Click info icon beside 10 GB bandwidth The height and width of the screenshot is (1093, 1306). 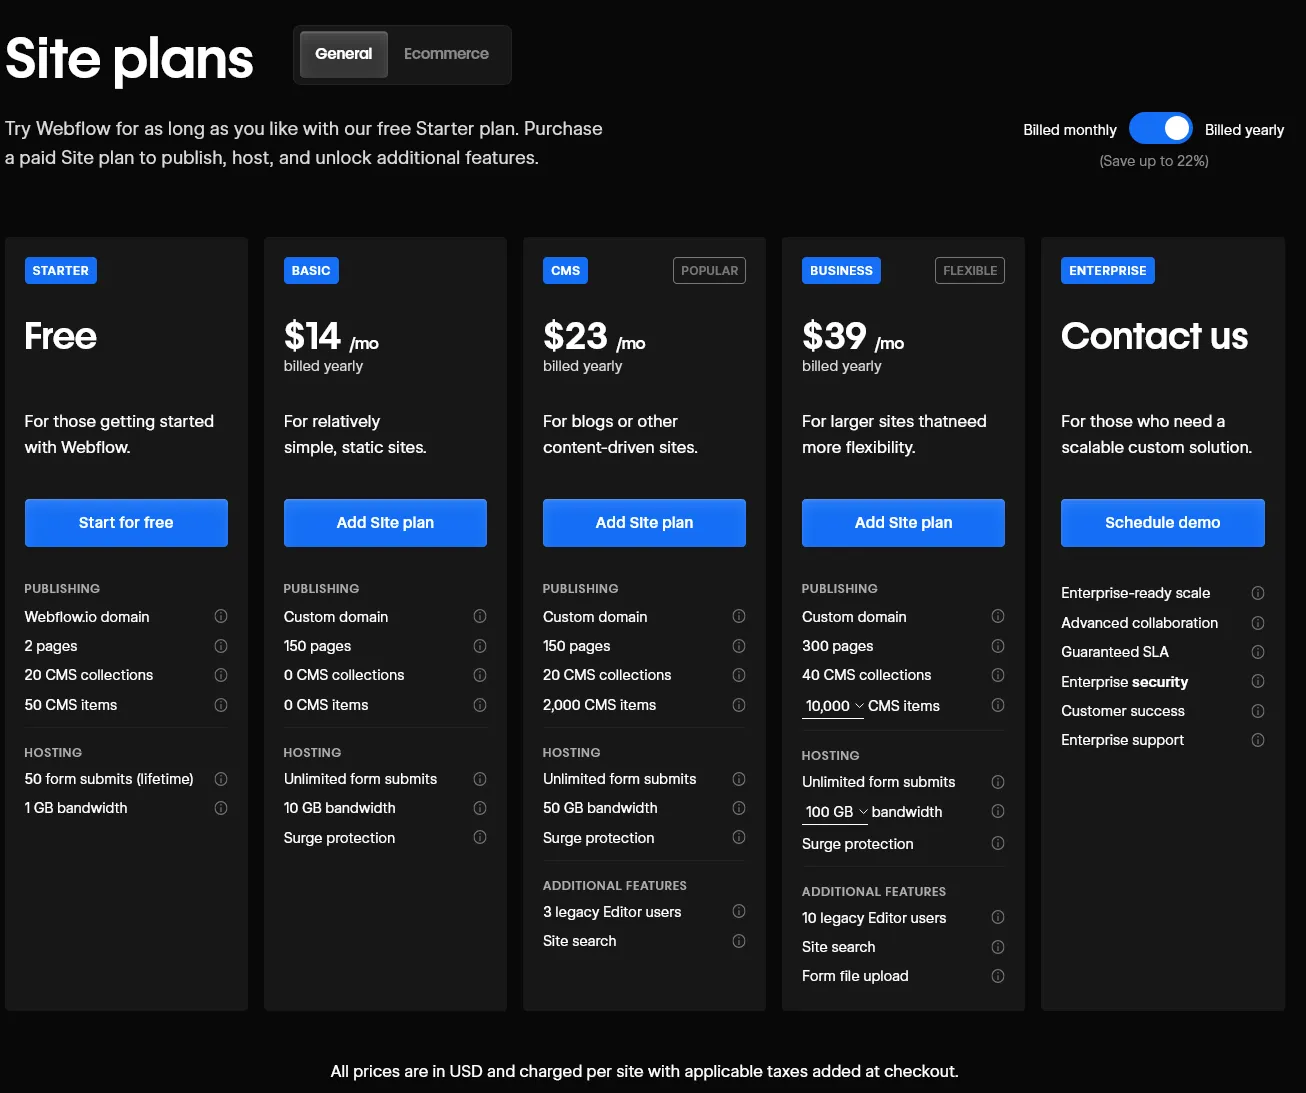(x=480, y=808)
